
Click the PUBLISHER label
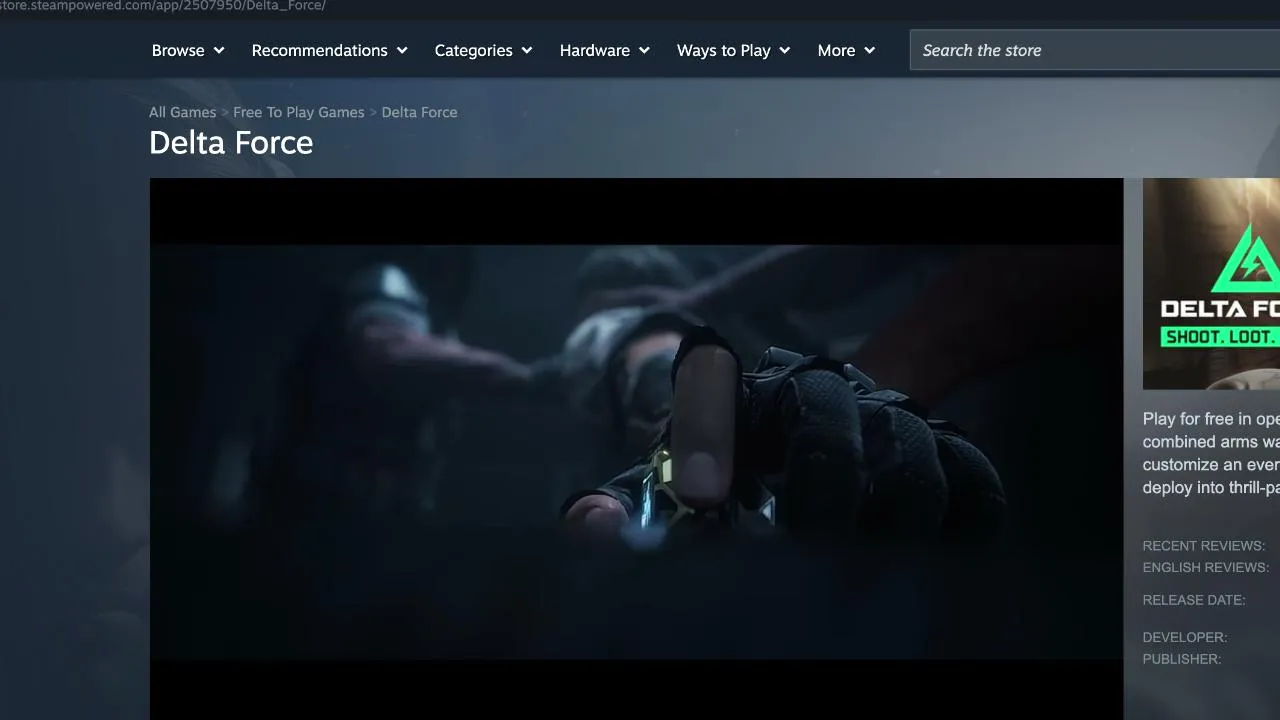tap(1182, 659)
